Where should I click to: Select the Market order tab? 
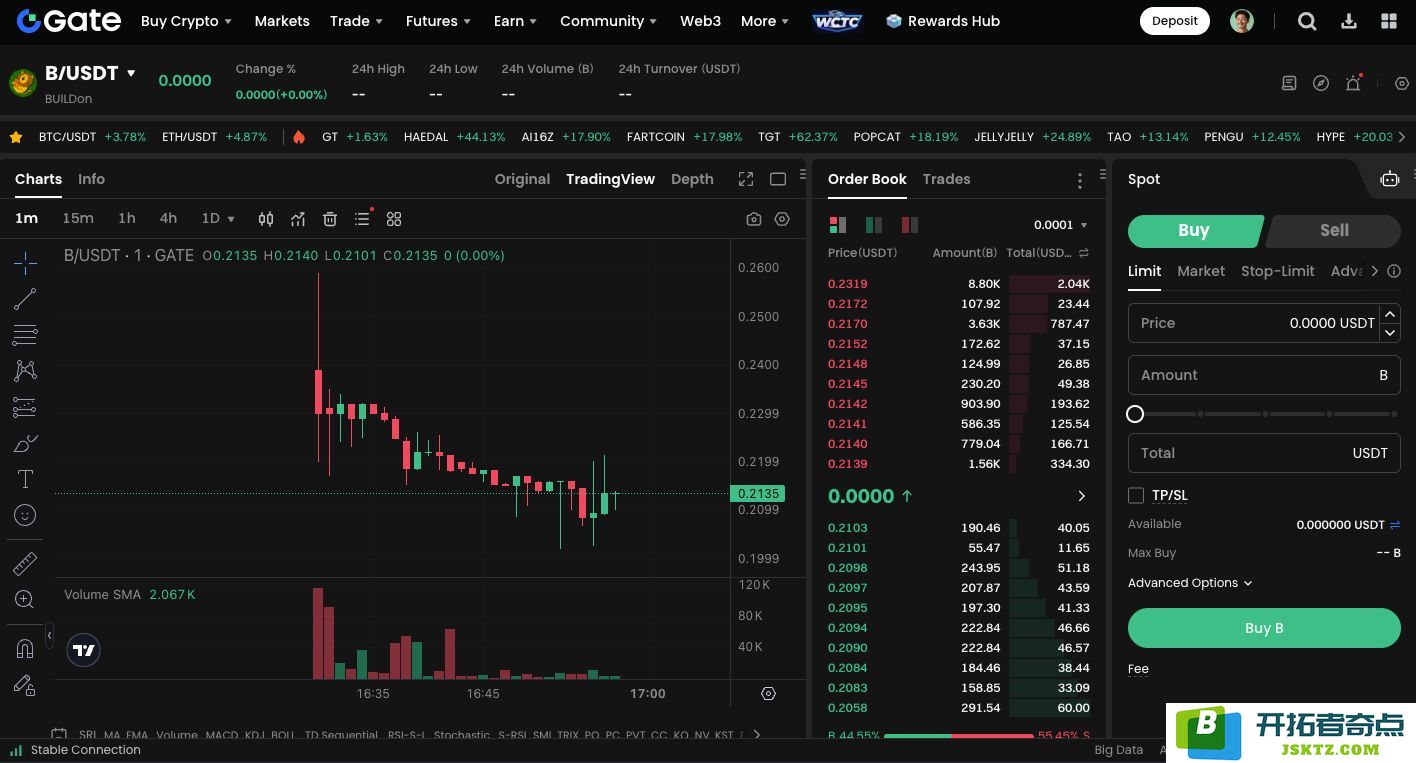coord(1201,271)
